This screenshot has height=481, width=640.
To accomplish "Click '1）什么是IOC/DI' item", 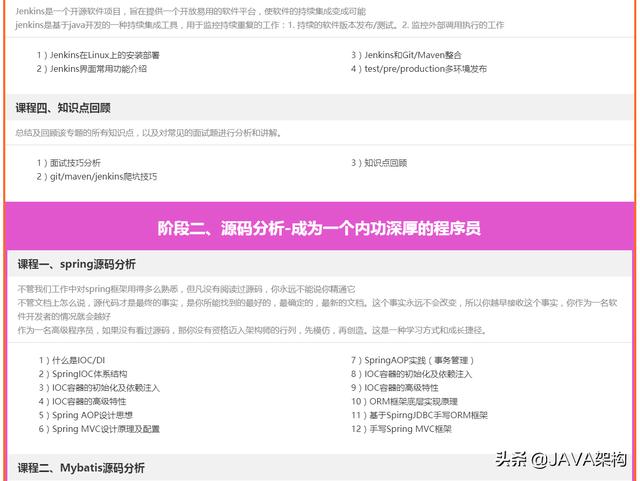I will pos(72,360).
